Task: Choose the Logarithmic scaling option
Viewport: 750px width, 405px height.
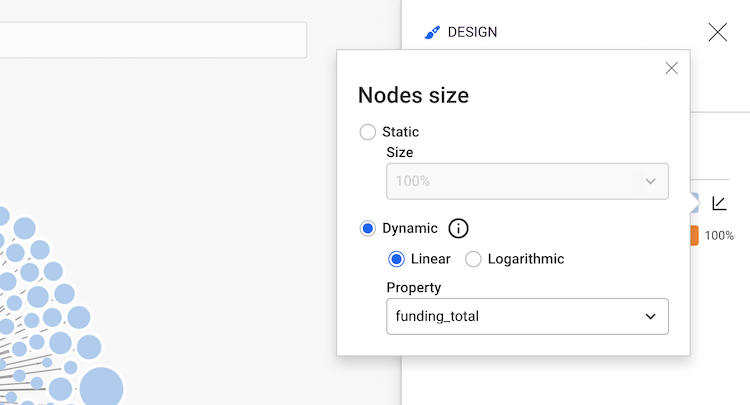Action: pos(474,259)
